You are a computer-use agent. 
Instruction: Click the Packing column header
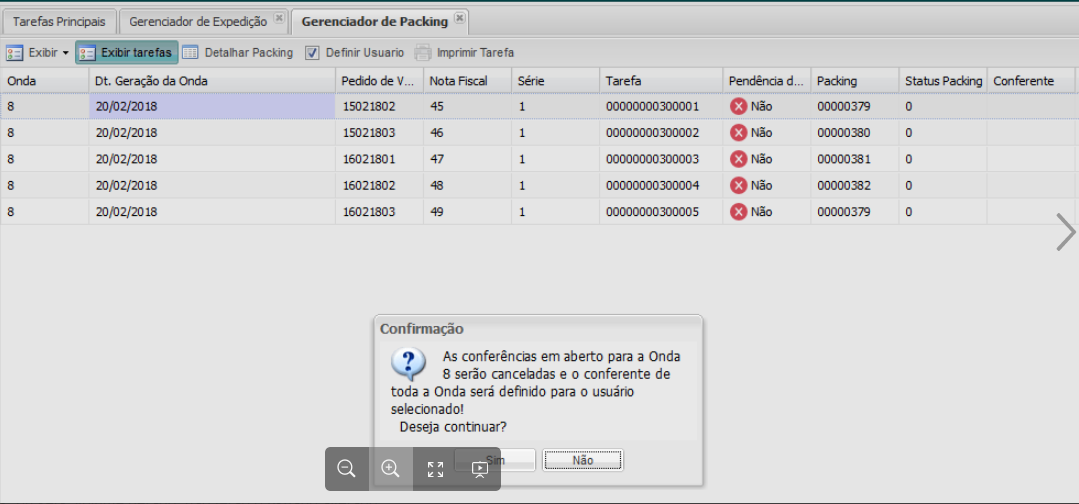pyautogui.click(x=855, y=81)
